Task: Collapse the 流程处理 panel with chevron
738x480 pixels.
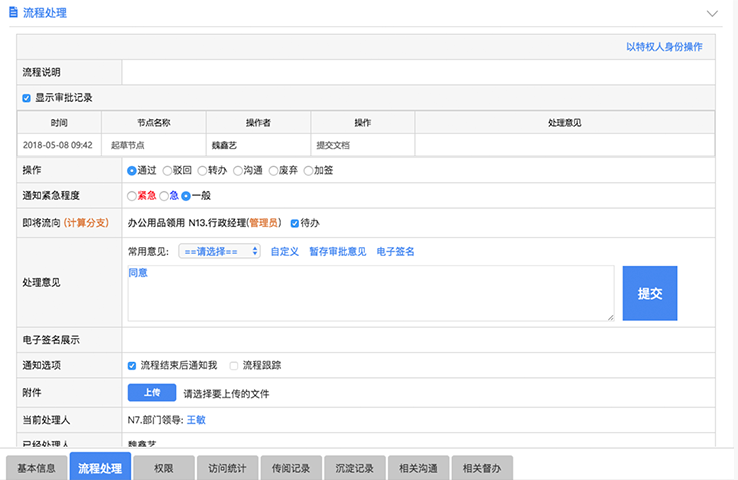Action: 712,13
